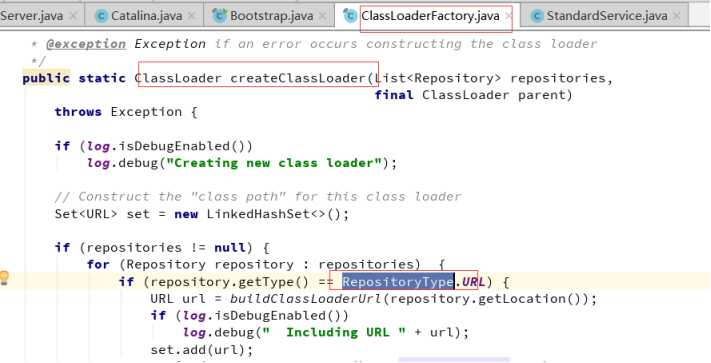
Task: Click the buildClassLoaderUrl method call
Action: [x=306, y=299]
